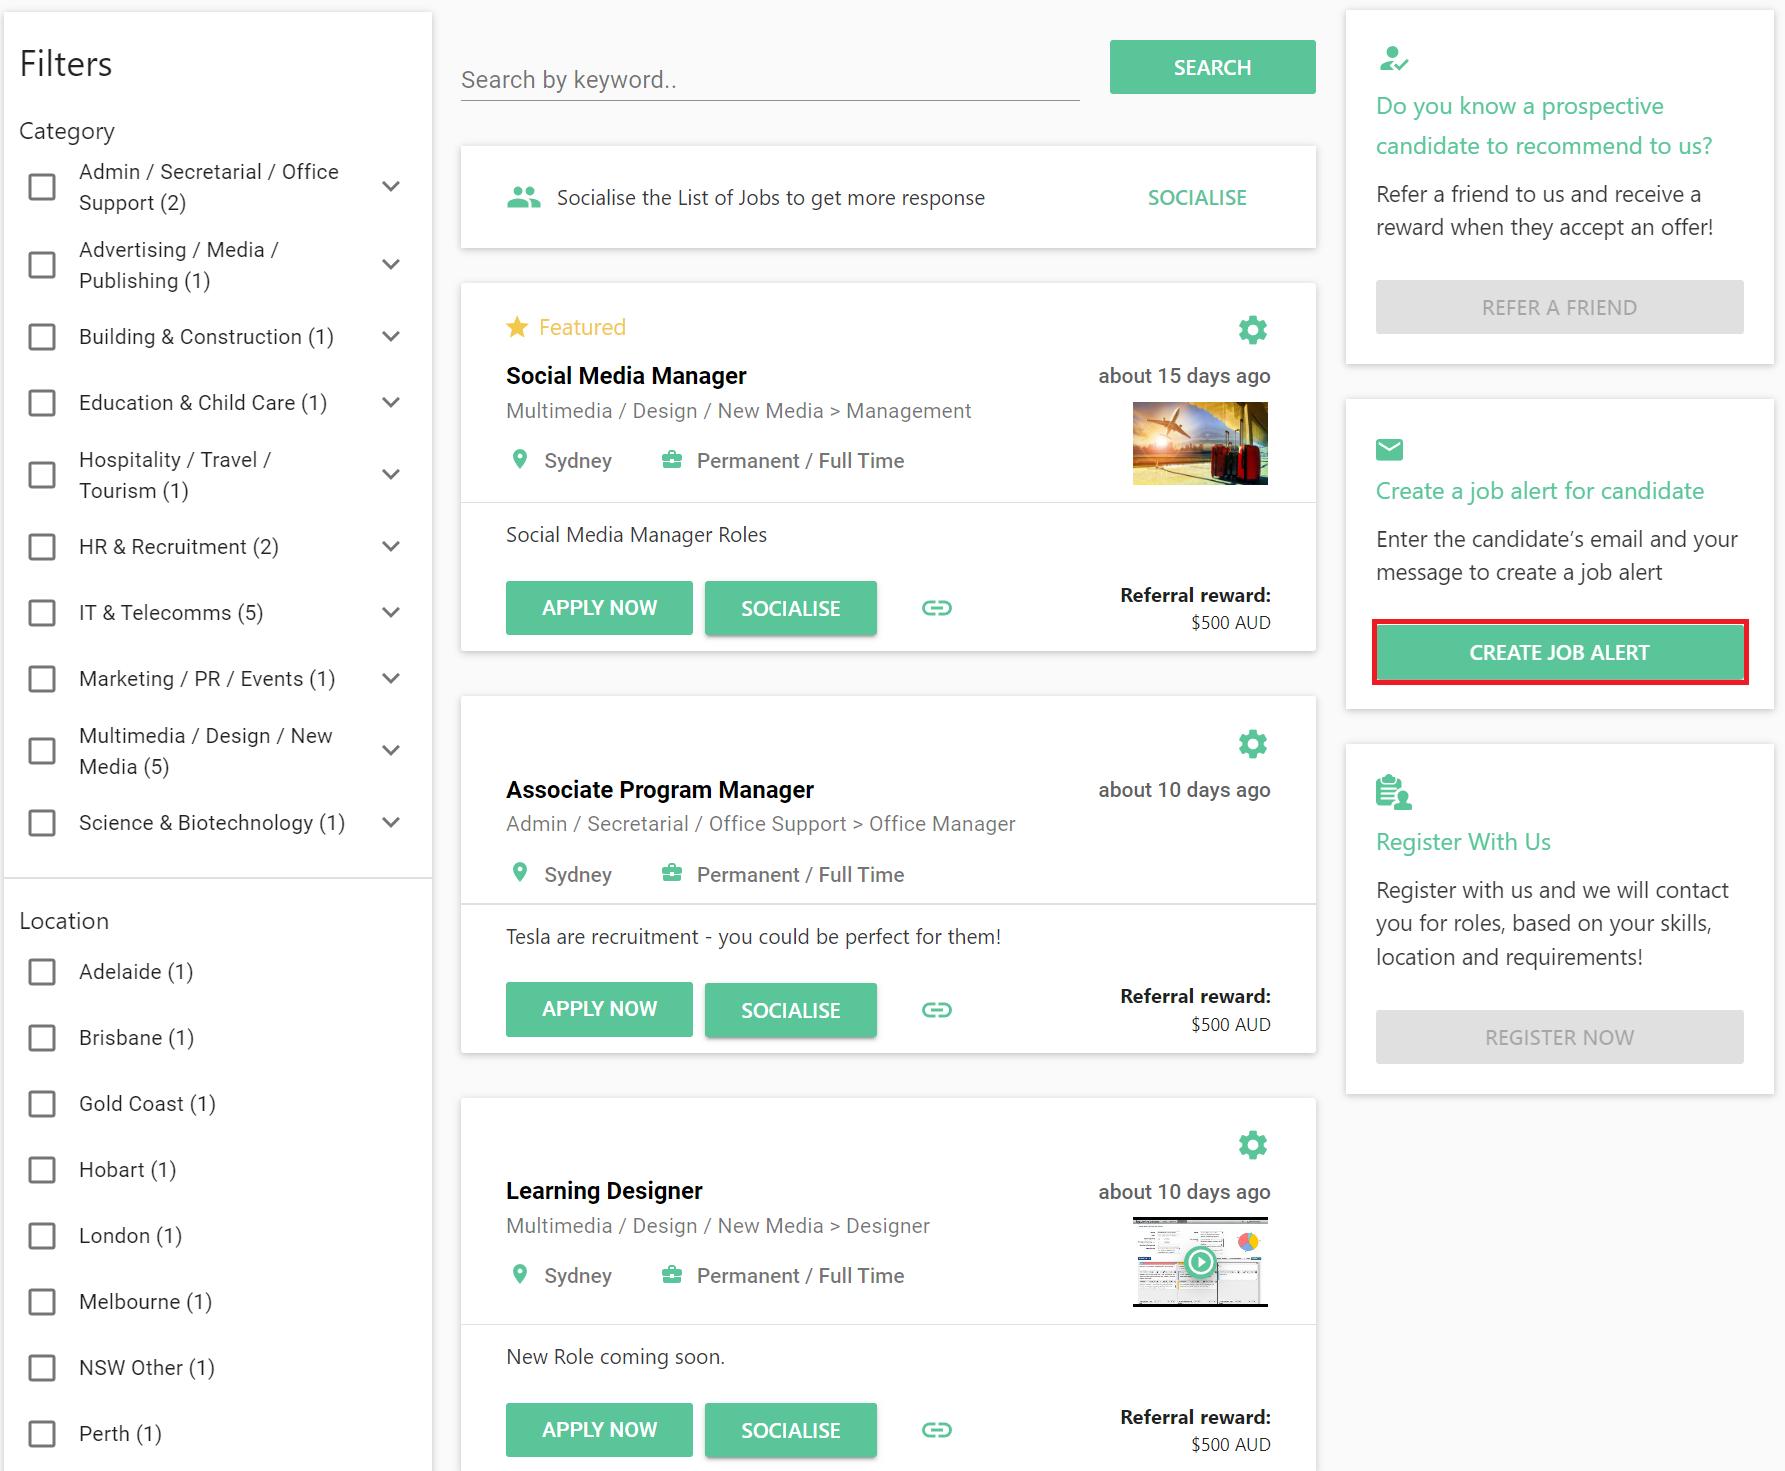Open the Social Media Manager job title
The width and height of the screenshot is (1785, 1471).
pos(626,376)
